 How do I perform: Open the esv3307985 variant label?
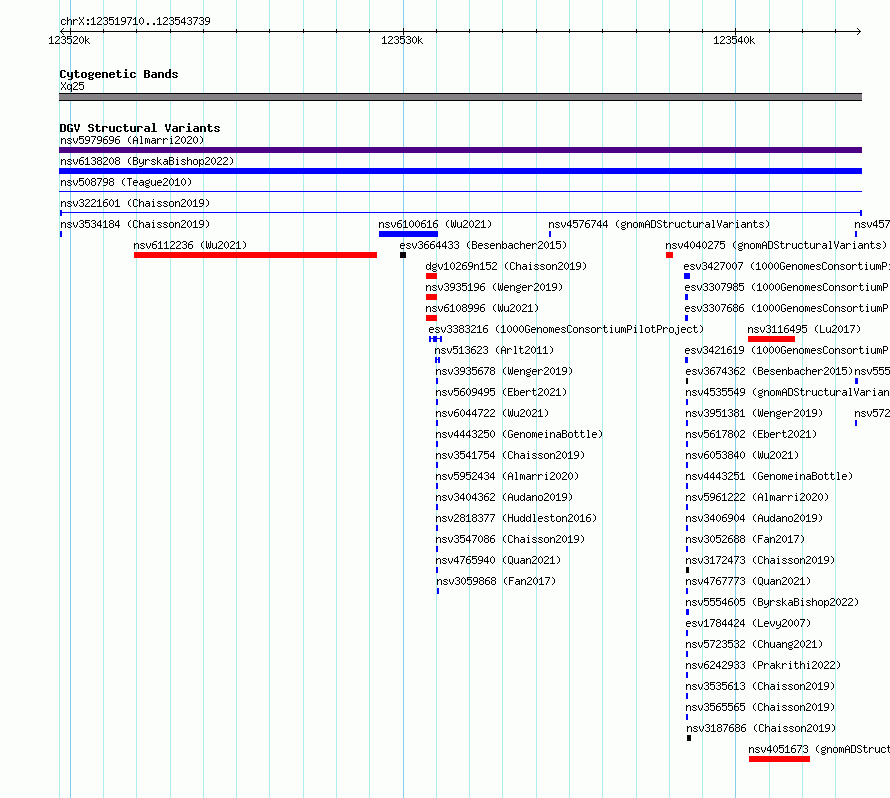click(787, 287)
